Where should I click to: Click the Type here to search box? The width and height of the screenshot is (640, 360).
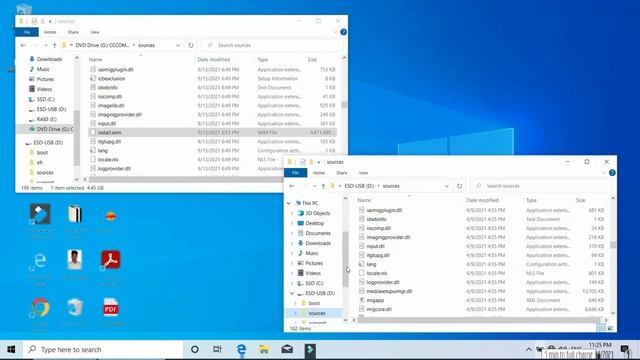point(102,349)
